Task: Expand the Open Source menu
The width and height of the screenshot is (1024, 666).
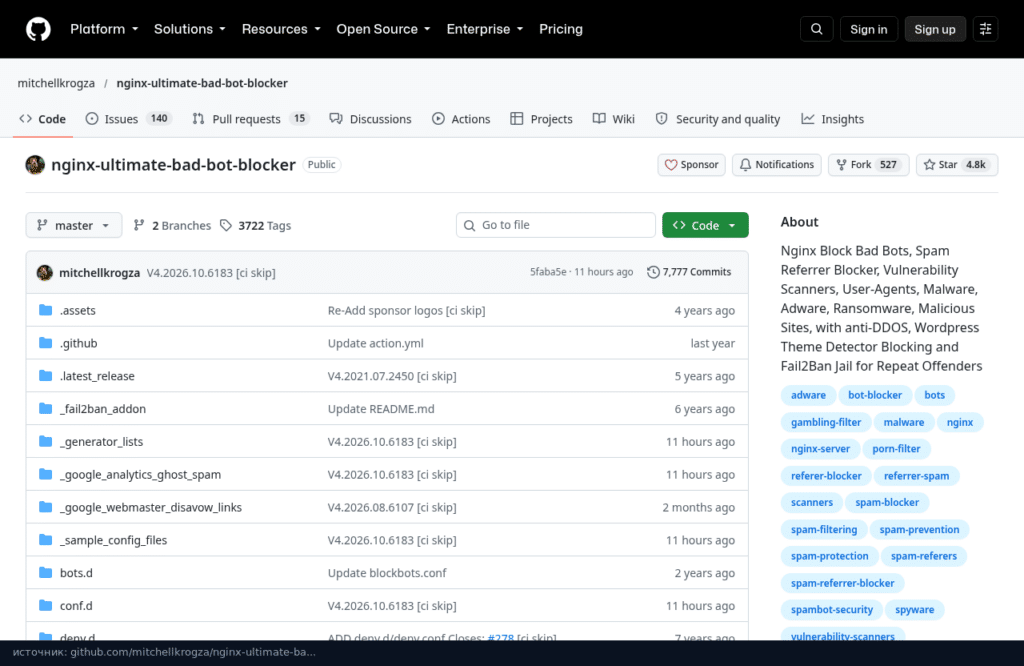Action: coord(383,29)
